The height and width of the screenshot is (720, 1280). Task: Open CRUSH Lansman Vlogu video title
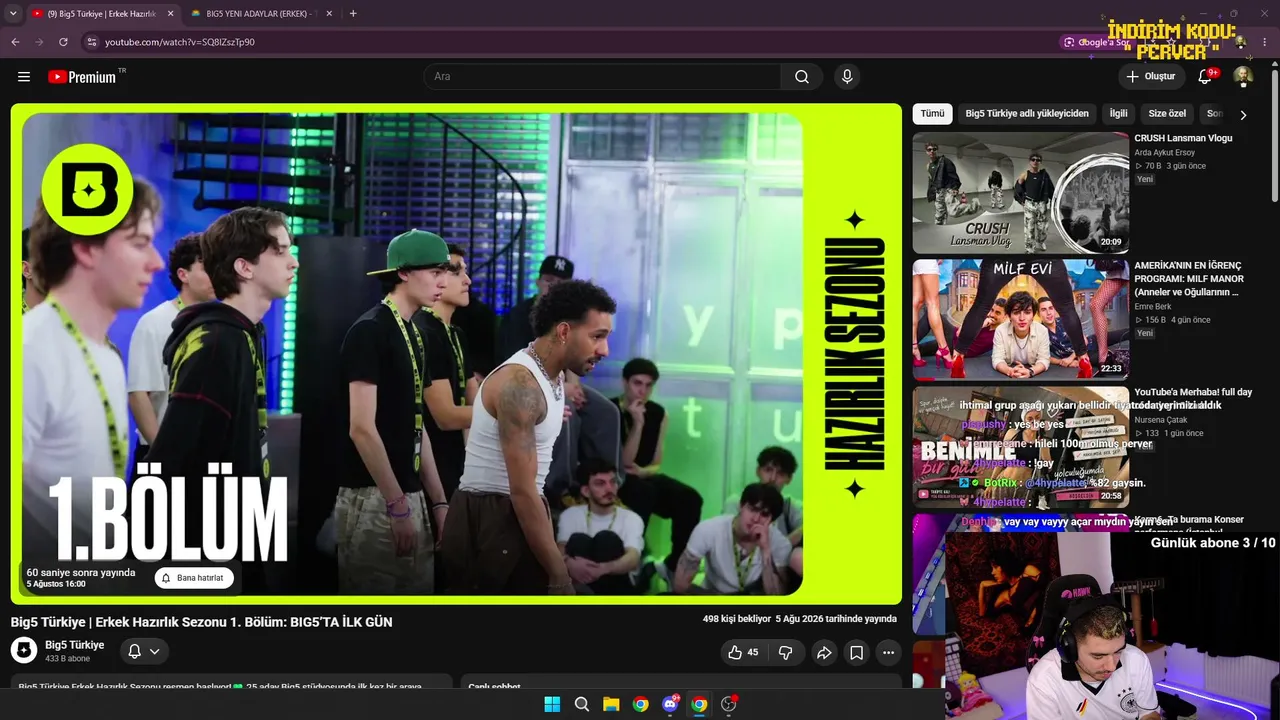[1183, 138]
